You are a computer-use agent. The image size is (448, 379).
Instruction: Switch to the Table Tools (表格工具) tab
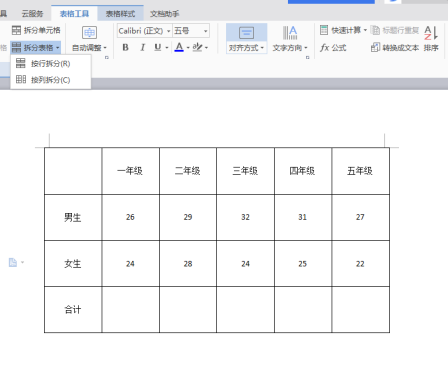[74, 14]
